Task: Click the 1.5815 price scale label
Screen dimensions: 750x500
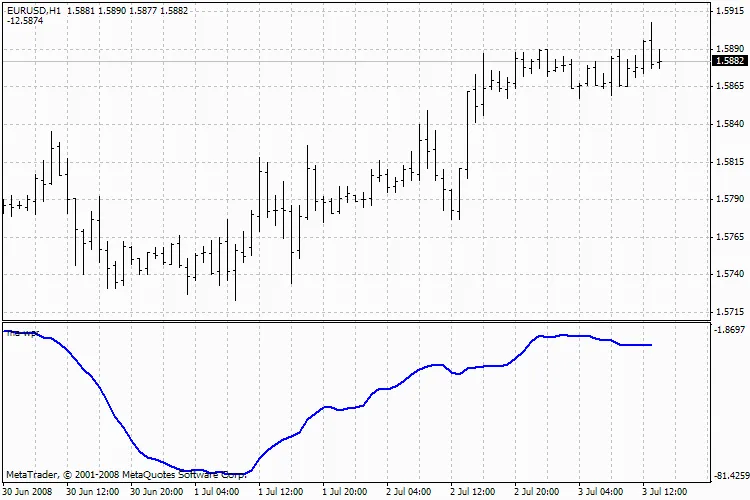Action: [729, 162]
